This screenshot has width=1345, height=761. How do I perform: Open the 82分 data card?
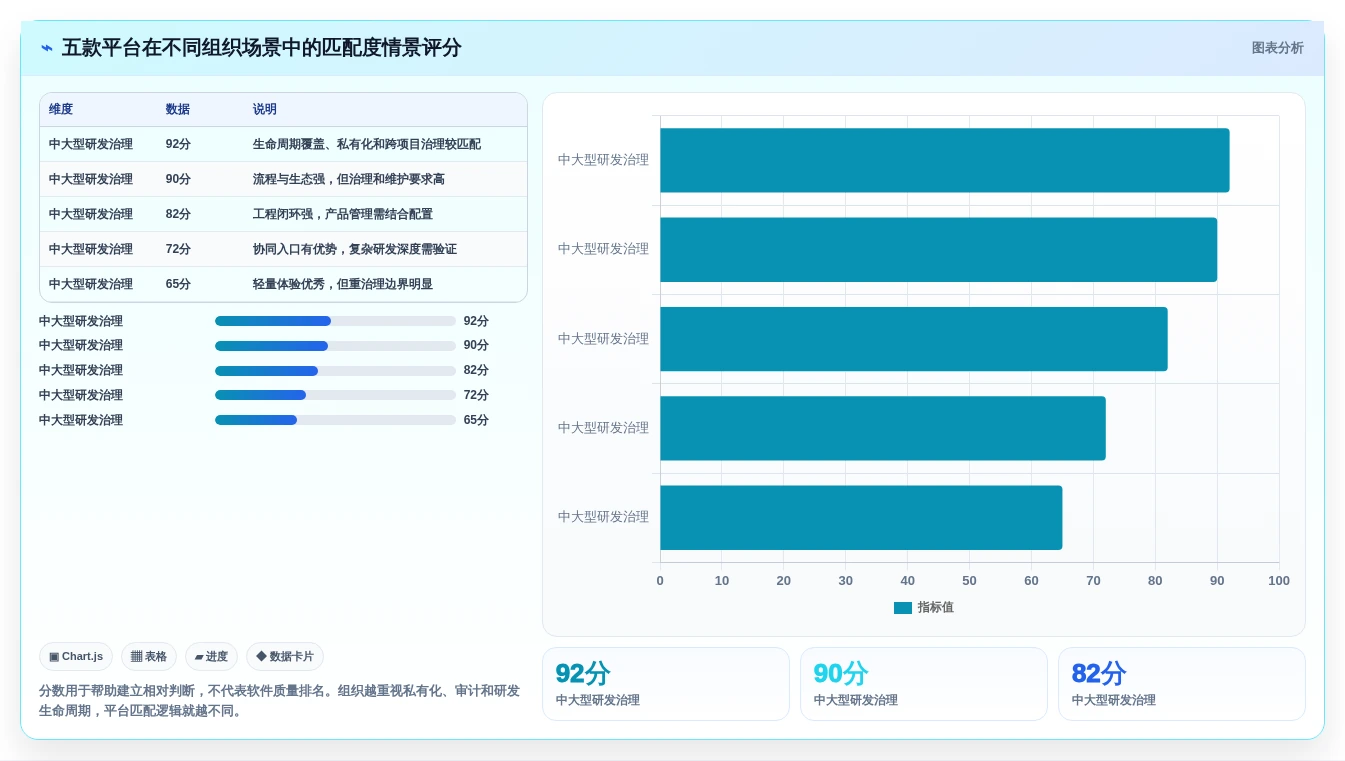tap(1182, 684)
